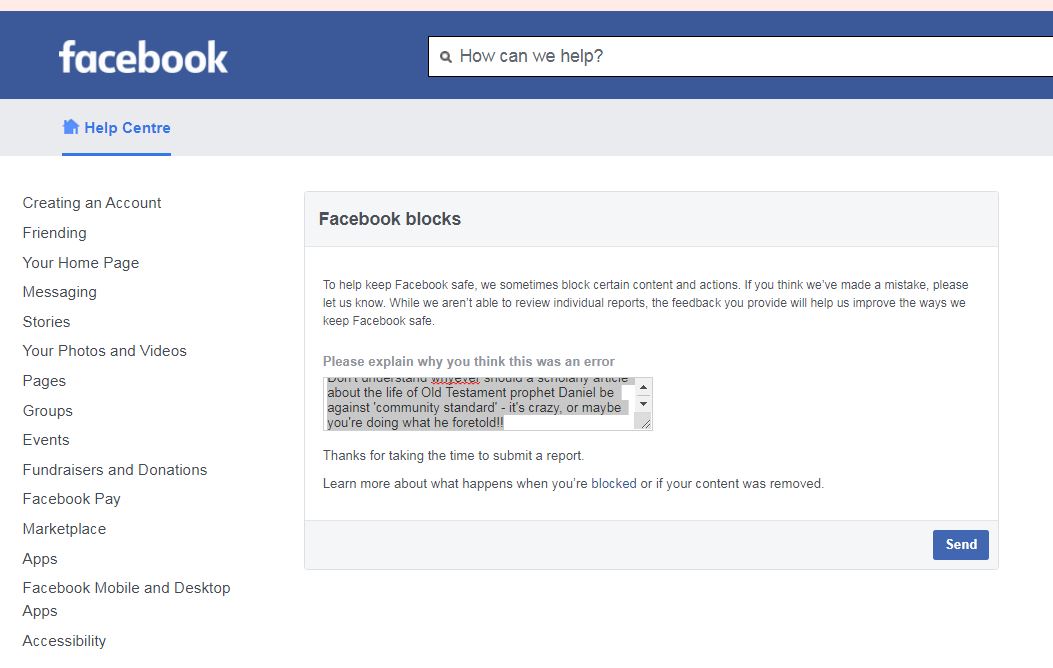Open the Messaging help topic
1053x668 pixels.
coord(60,292)
